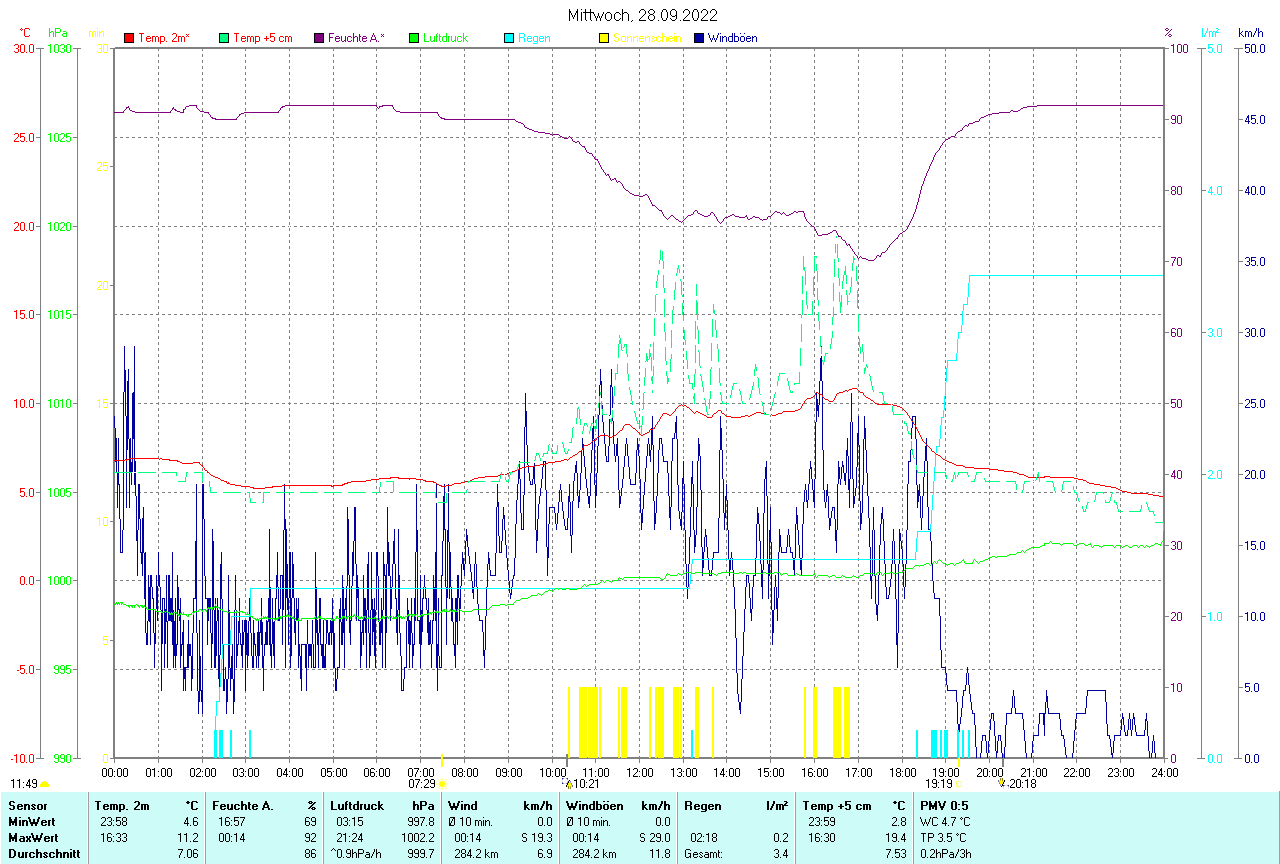
Task: Select the Sonnenschein legend label
Action: pos(647,38)
